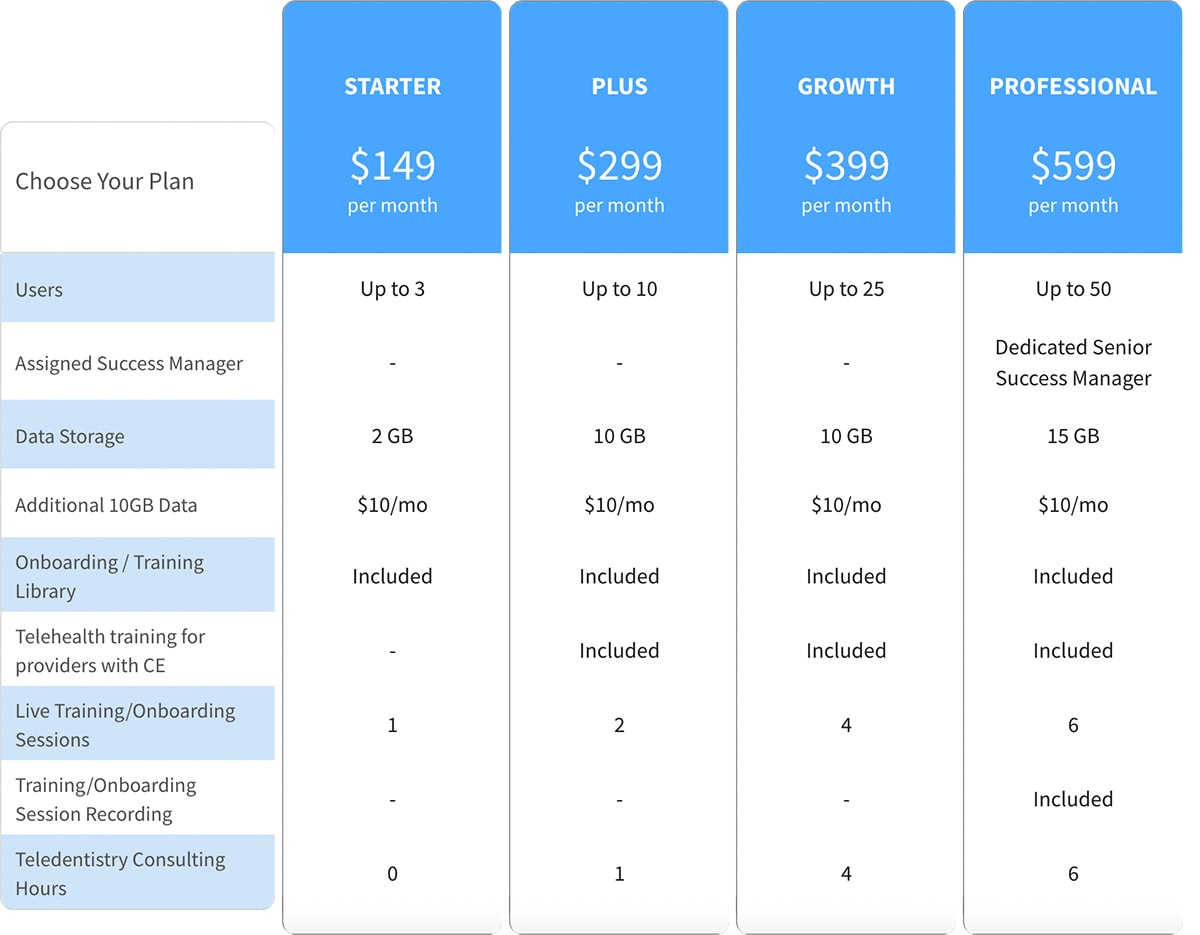
Task: Click the Choose Your Plan label
Action: pyautogui.click(x=104, y=181)
